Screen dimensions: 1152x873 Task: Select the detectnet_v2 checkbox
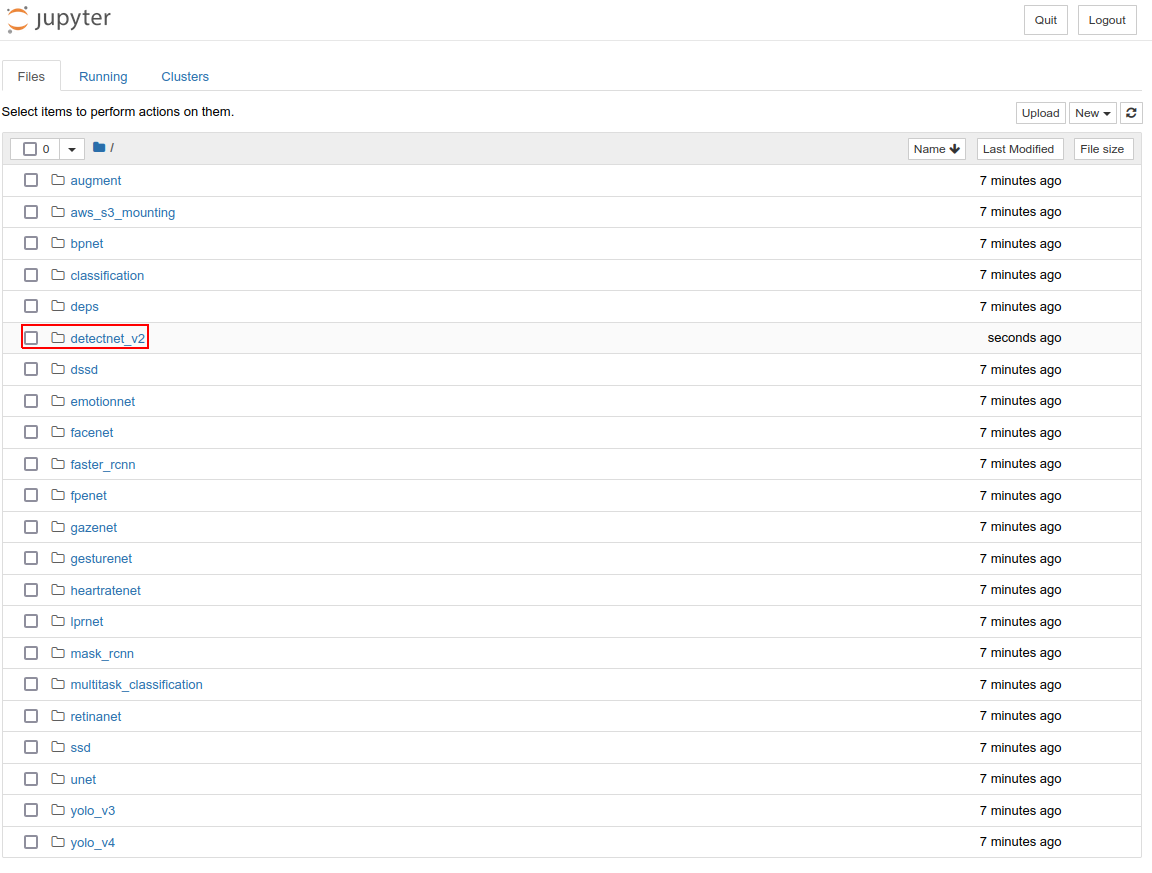click(x=31, y=338)
